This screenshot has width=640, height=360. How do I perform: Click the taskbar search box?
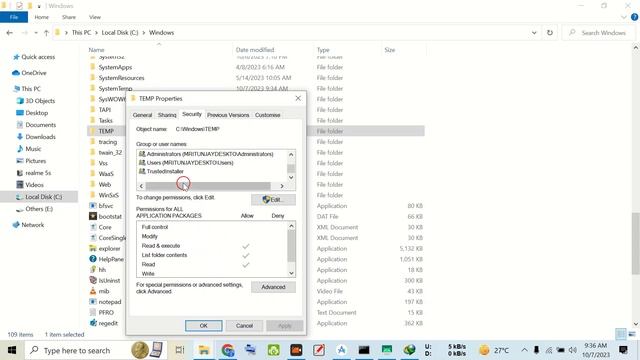pos(96,350)
